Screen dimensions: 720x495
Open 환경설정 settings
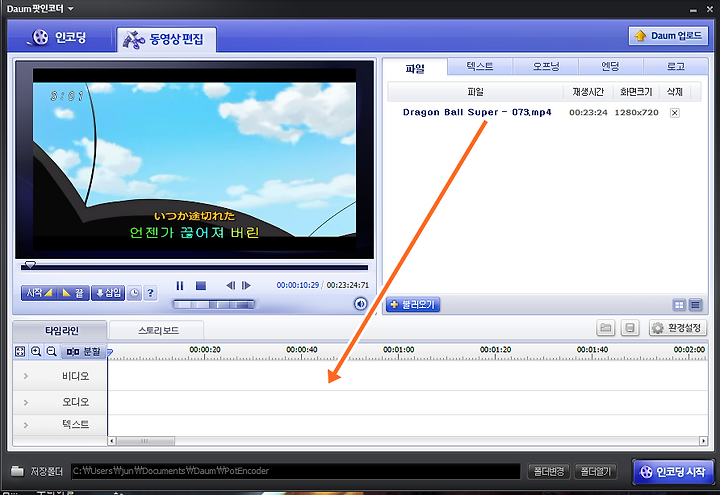tap(678, 328)
